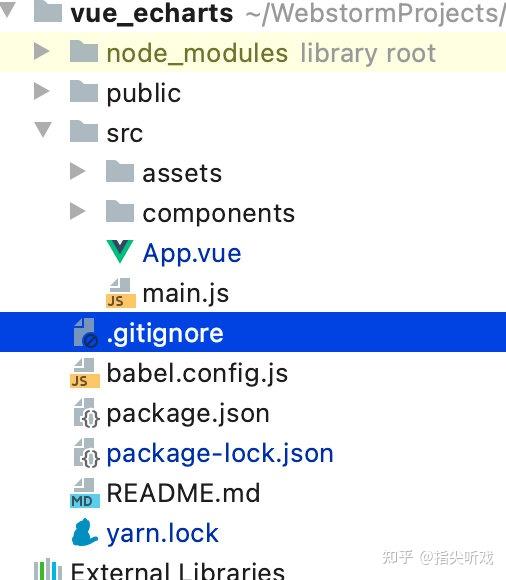Collapse the vue_echarts project root arrow

click(x=7, y=10)
